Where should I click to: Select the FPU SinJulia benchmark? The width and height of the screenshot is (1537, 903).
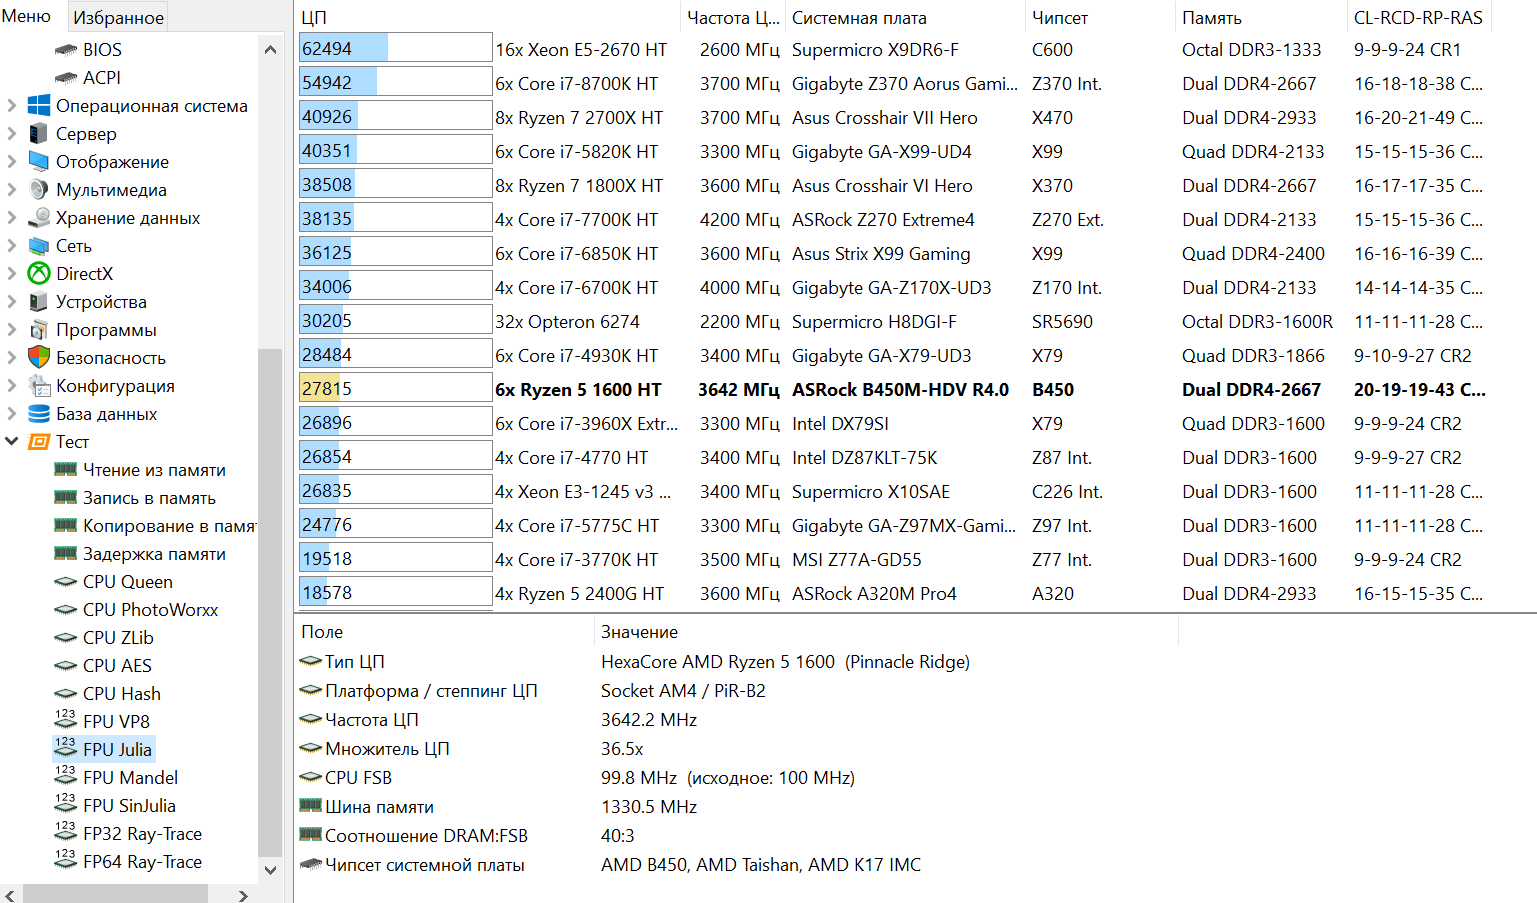pos(129,806)
